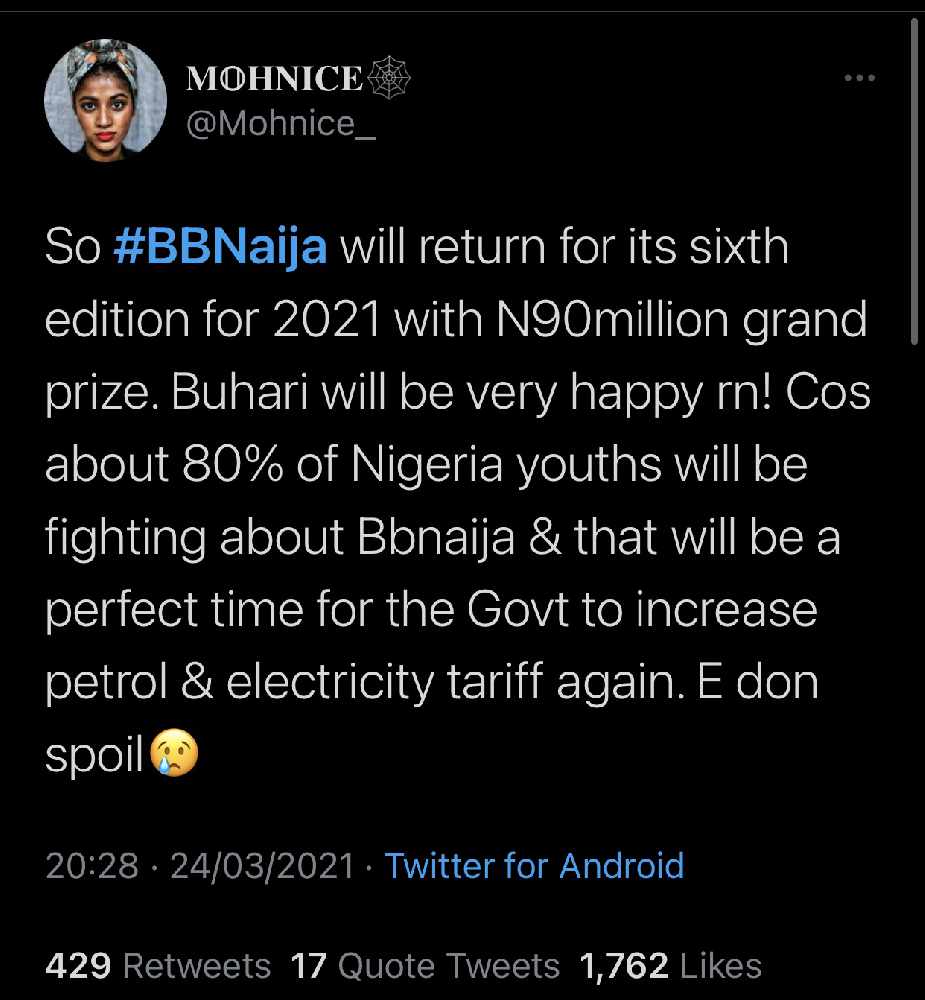Click the crying face emoji after "spoil"
The image size is (925, 1000).
(174, 754)
